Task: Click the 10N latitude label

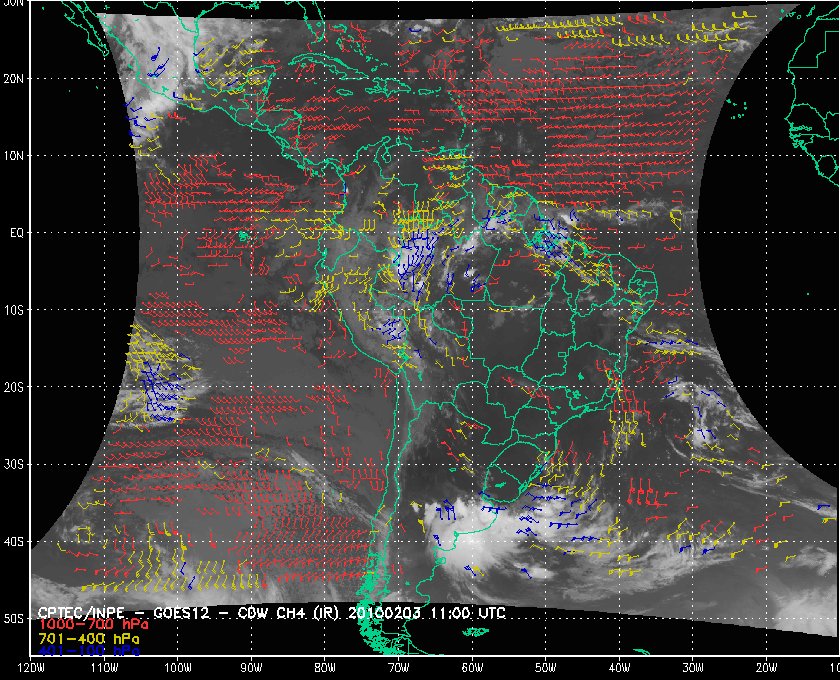Action: [13, 155]
